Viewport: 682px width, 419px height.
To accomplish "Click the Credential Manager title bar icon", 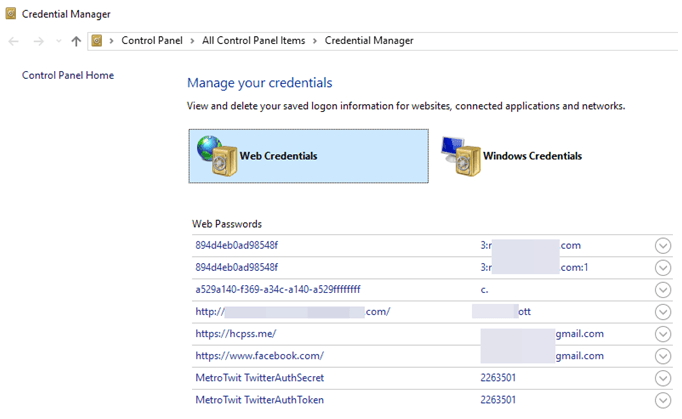I will 10,13.
